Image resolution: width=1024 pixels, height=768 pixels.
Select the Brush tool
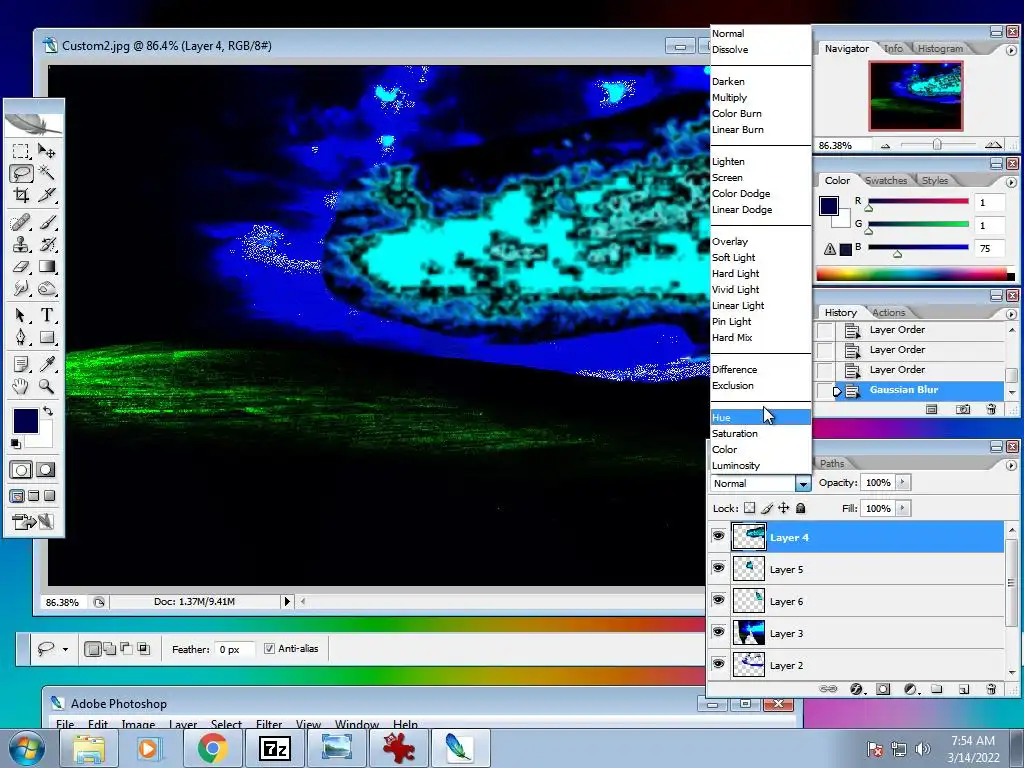[46, 222]
